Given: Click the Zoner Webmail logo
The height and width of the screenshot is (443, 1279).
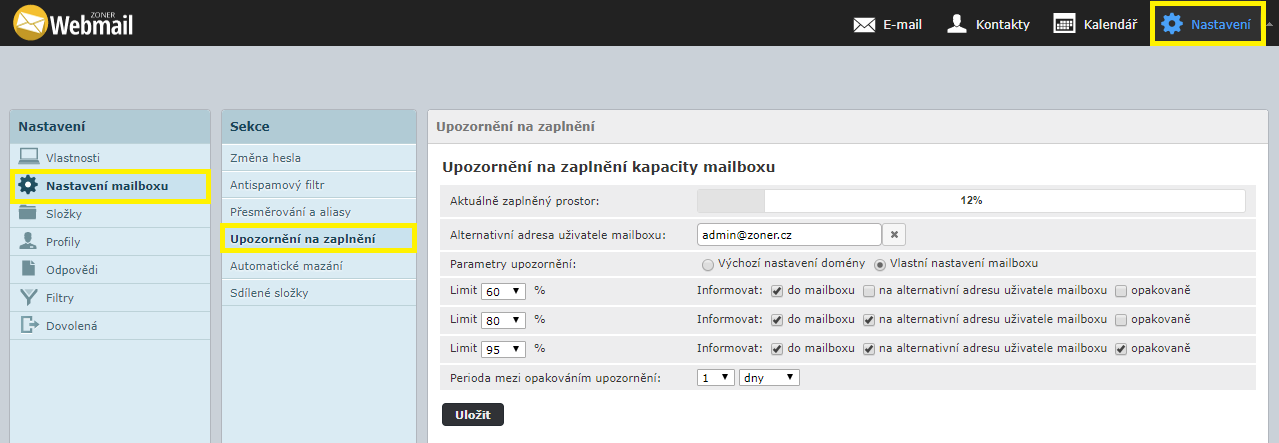Looking at the screenshot, I should click(x=73, y=22).
